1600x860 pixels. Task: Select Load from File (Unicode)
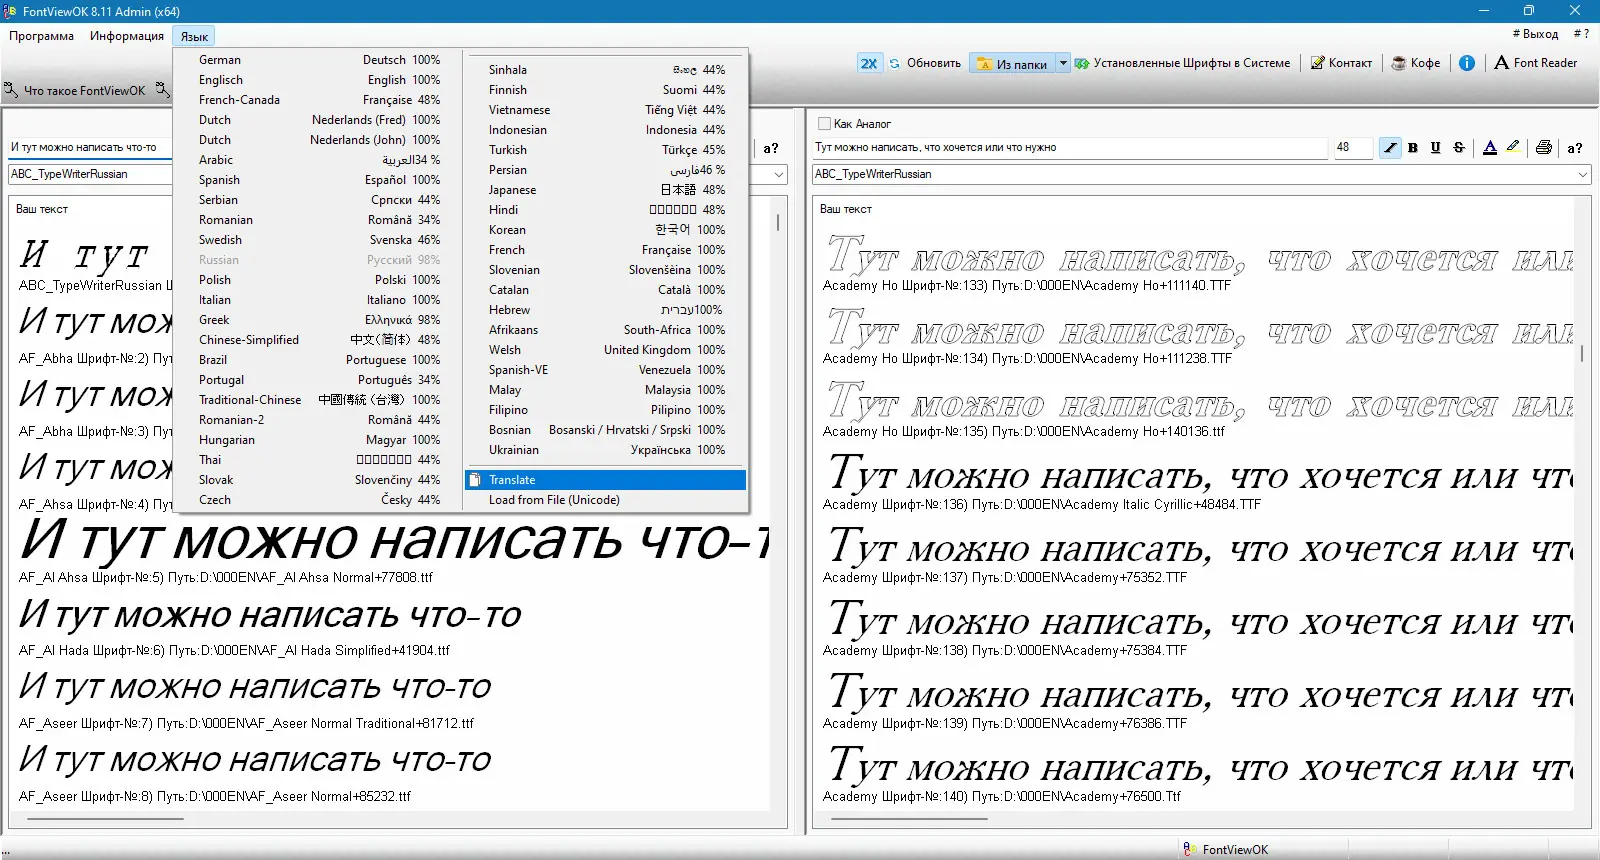606,500
